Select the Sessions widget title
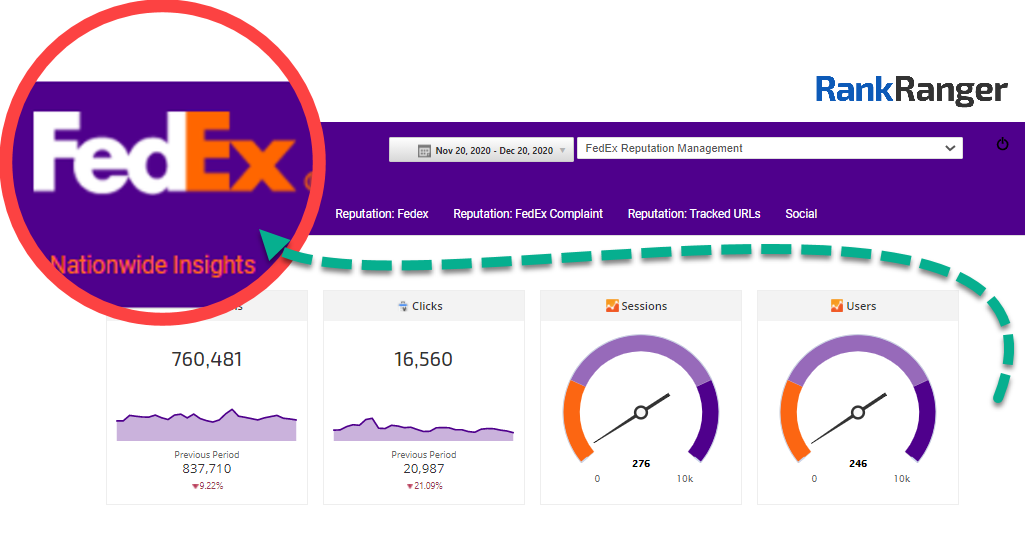Image resolution: width=1025 pixels, height=540 pixels. pos(644,306)
